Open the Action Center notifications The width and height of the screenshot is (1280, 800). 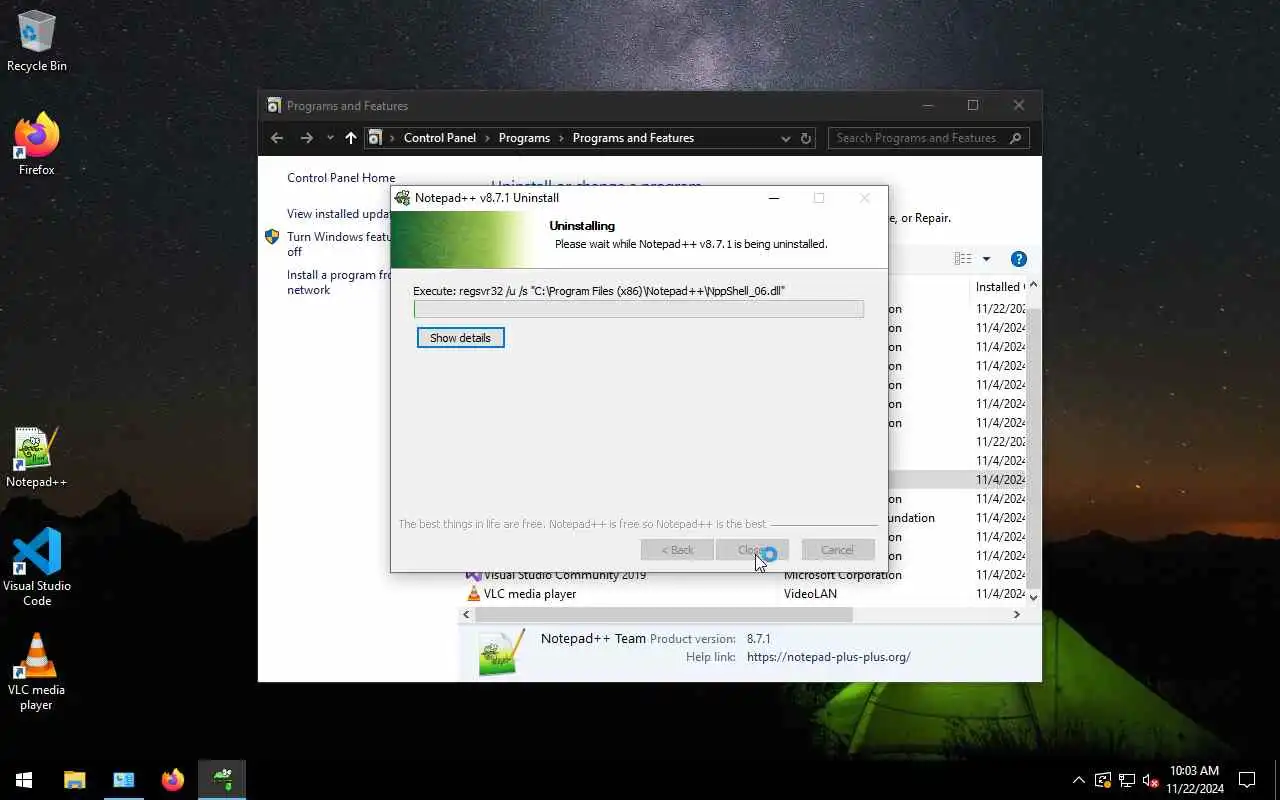pos(1247,780)
